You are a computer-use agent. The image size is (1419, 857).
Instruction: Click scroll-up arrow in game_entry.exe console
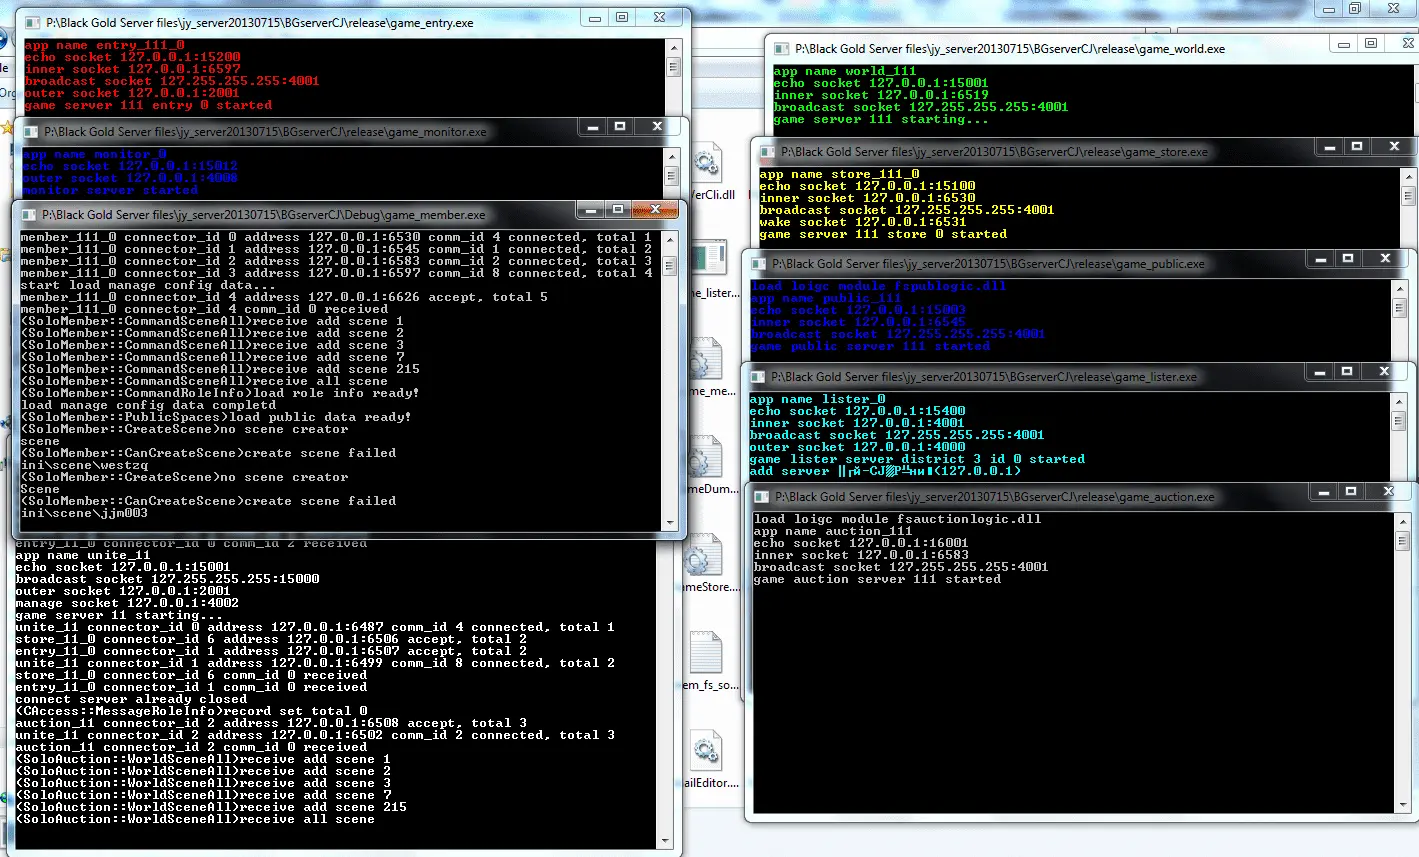point(674,47)
